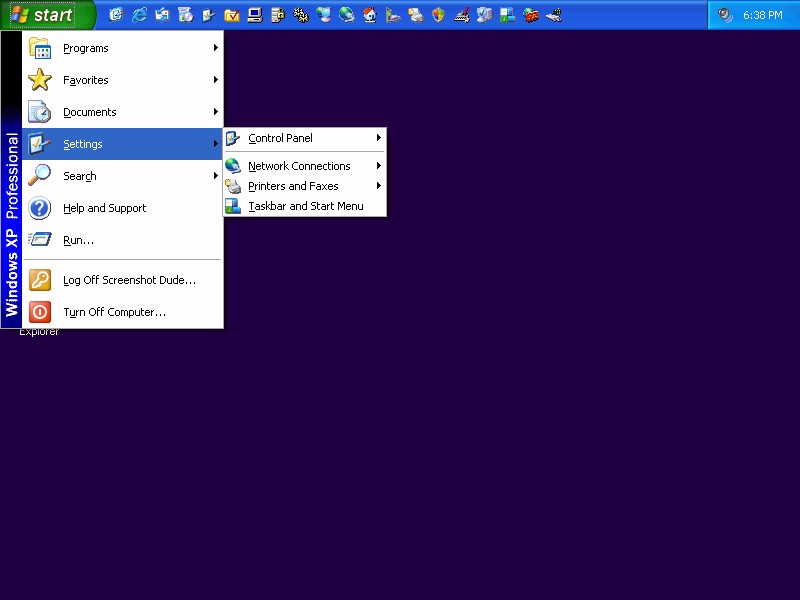Viewport: 800px width, 600px height.
Task: Click the Help and Support question mark icon
Action: (39, 208)
